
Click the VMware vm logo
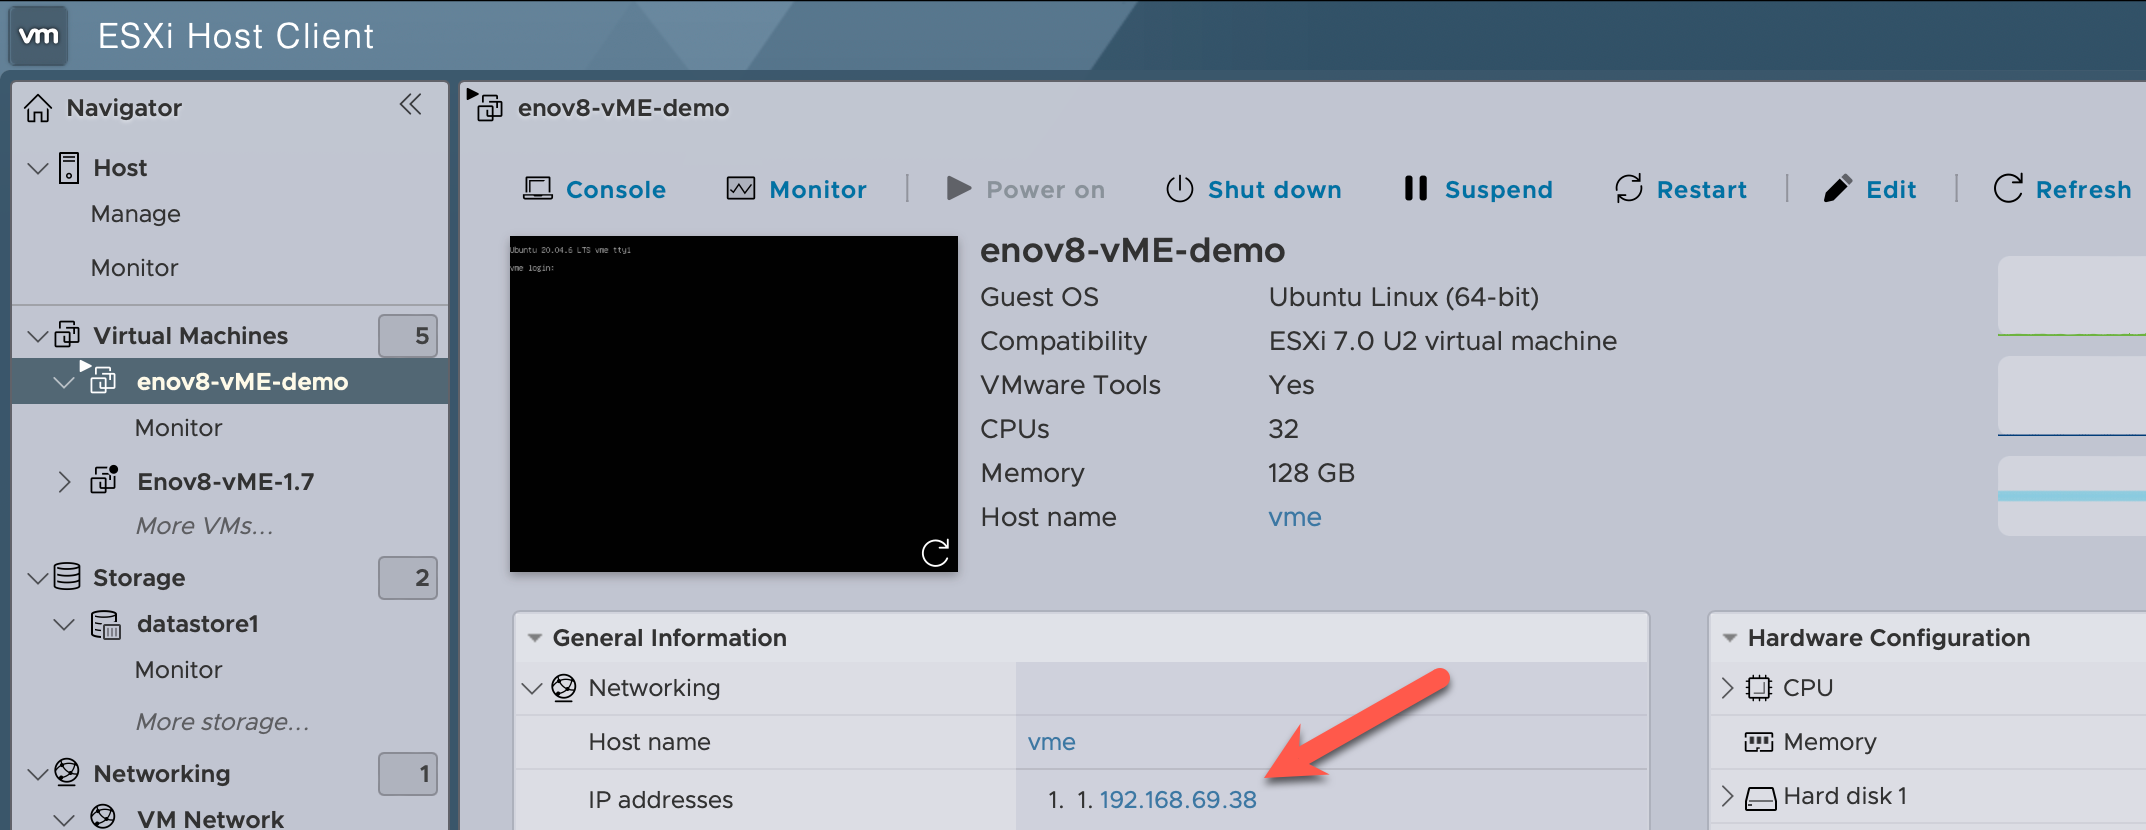[x=39, y=36]
